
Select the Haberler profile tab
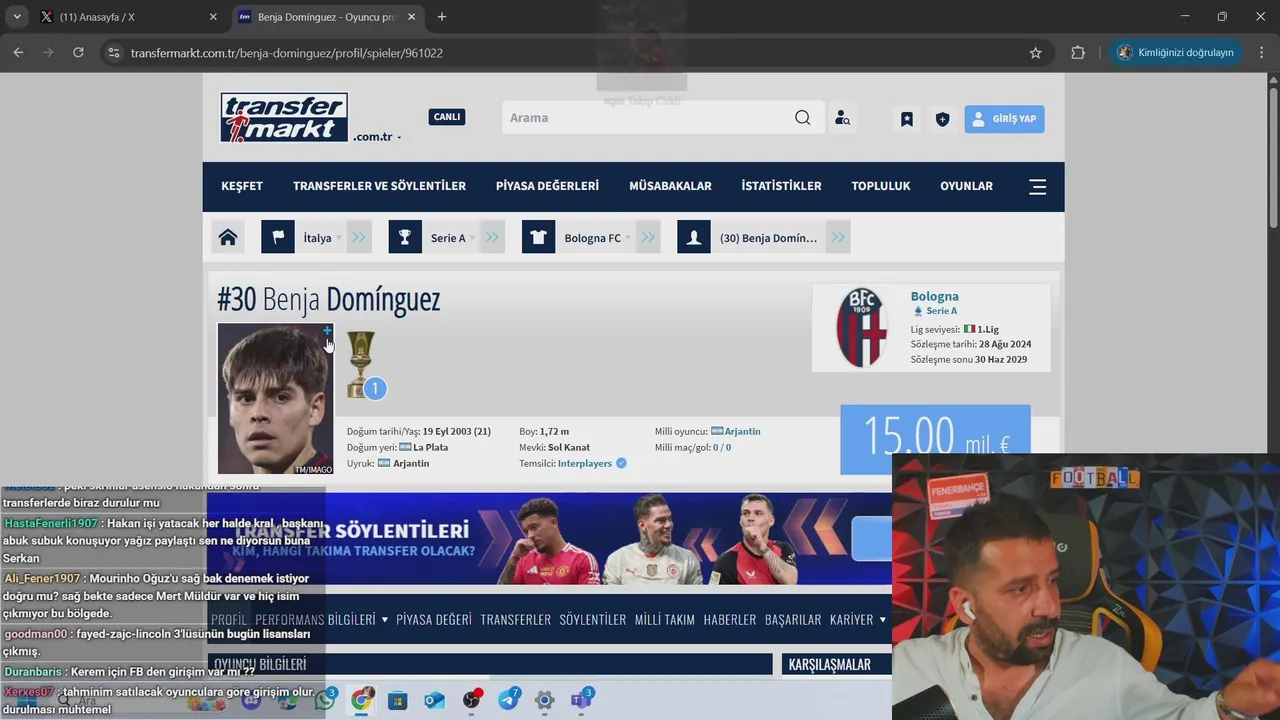[729, 620]
